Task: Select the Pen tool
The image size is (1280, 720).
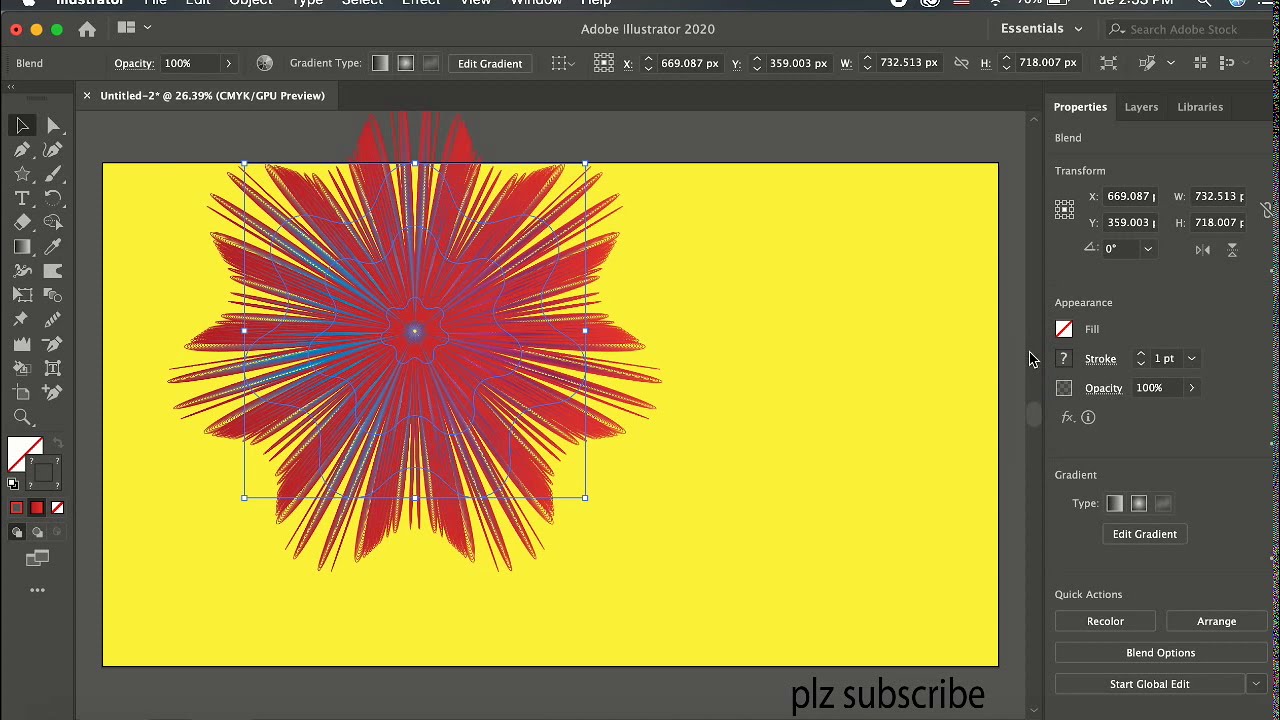Action: point(22,150)
